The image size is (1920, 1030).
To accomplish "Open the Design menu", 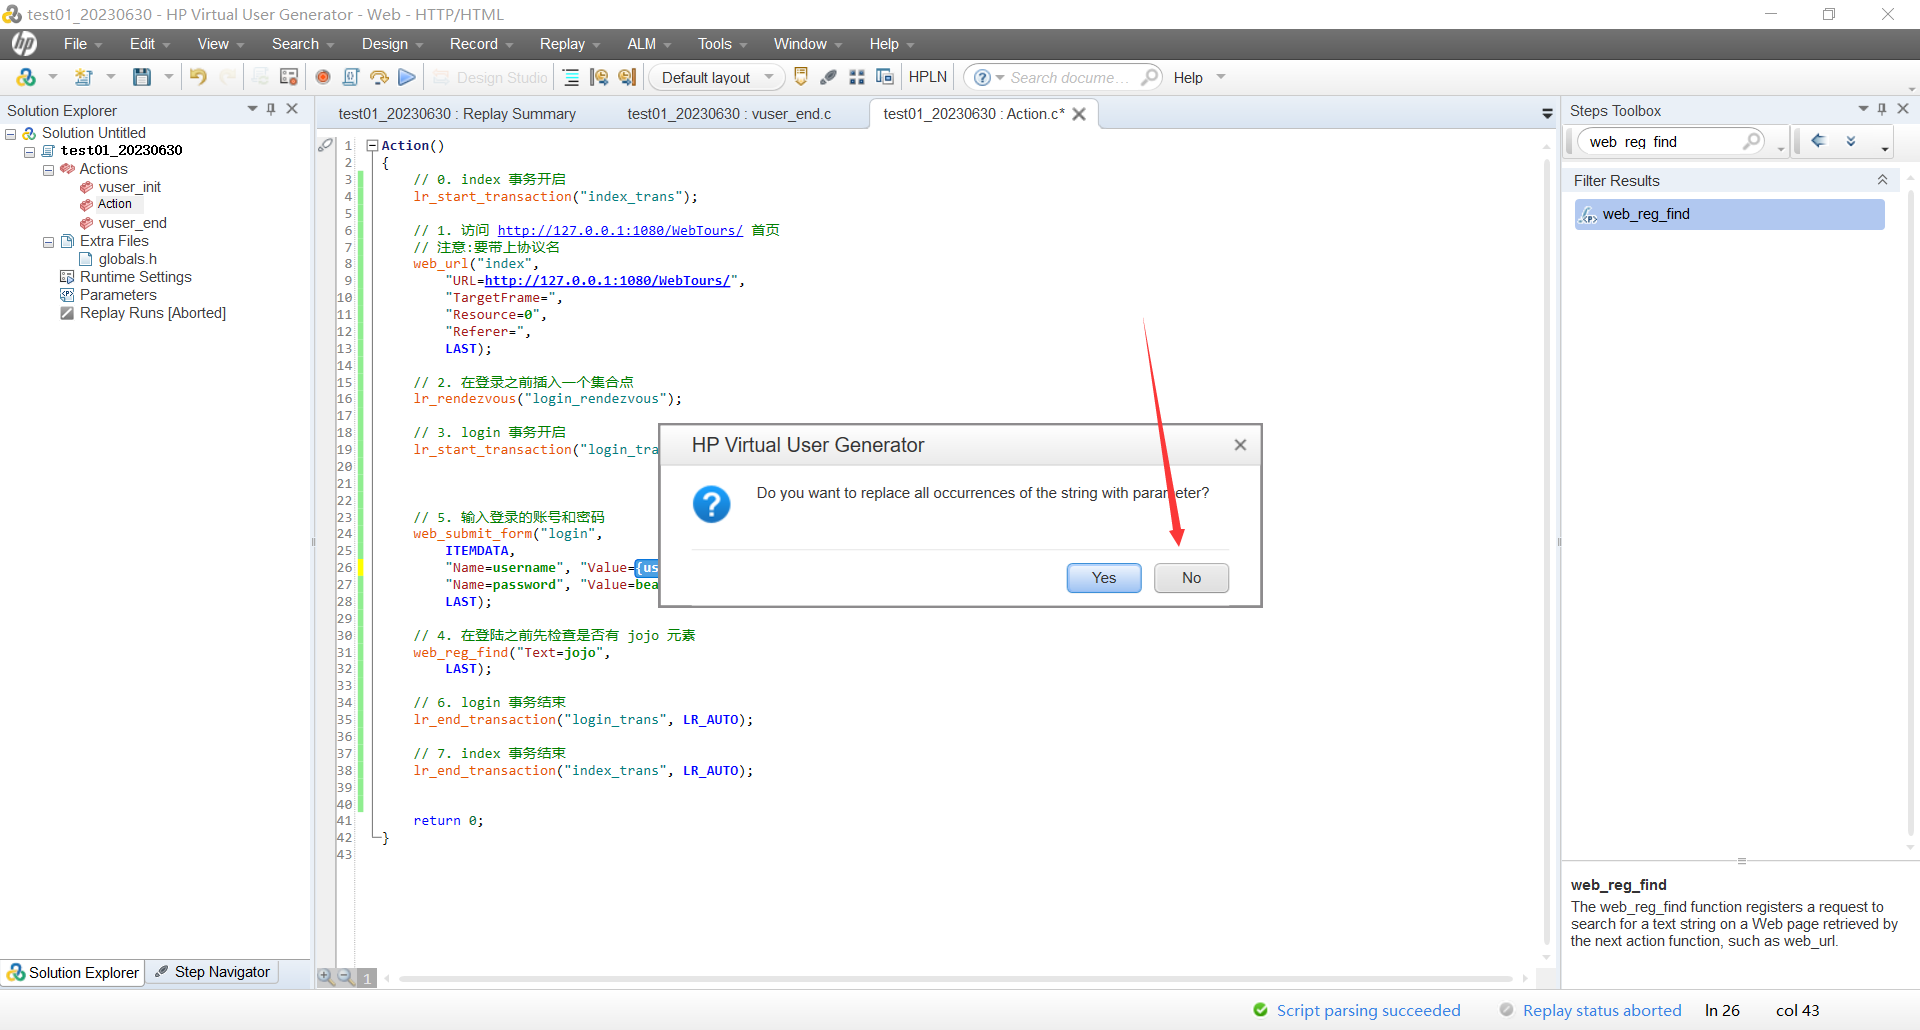I will (392, 44).
